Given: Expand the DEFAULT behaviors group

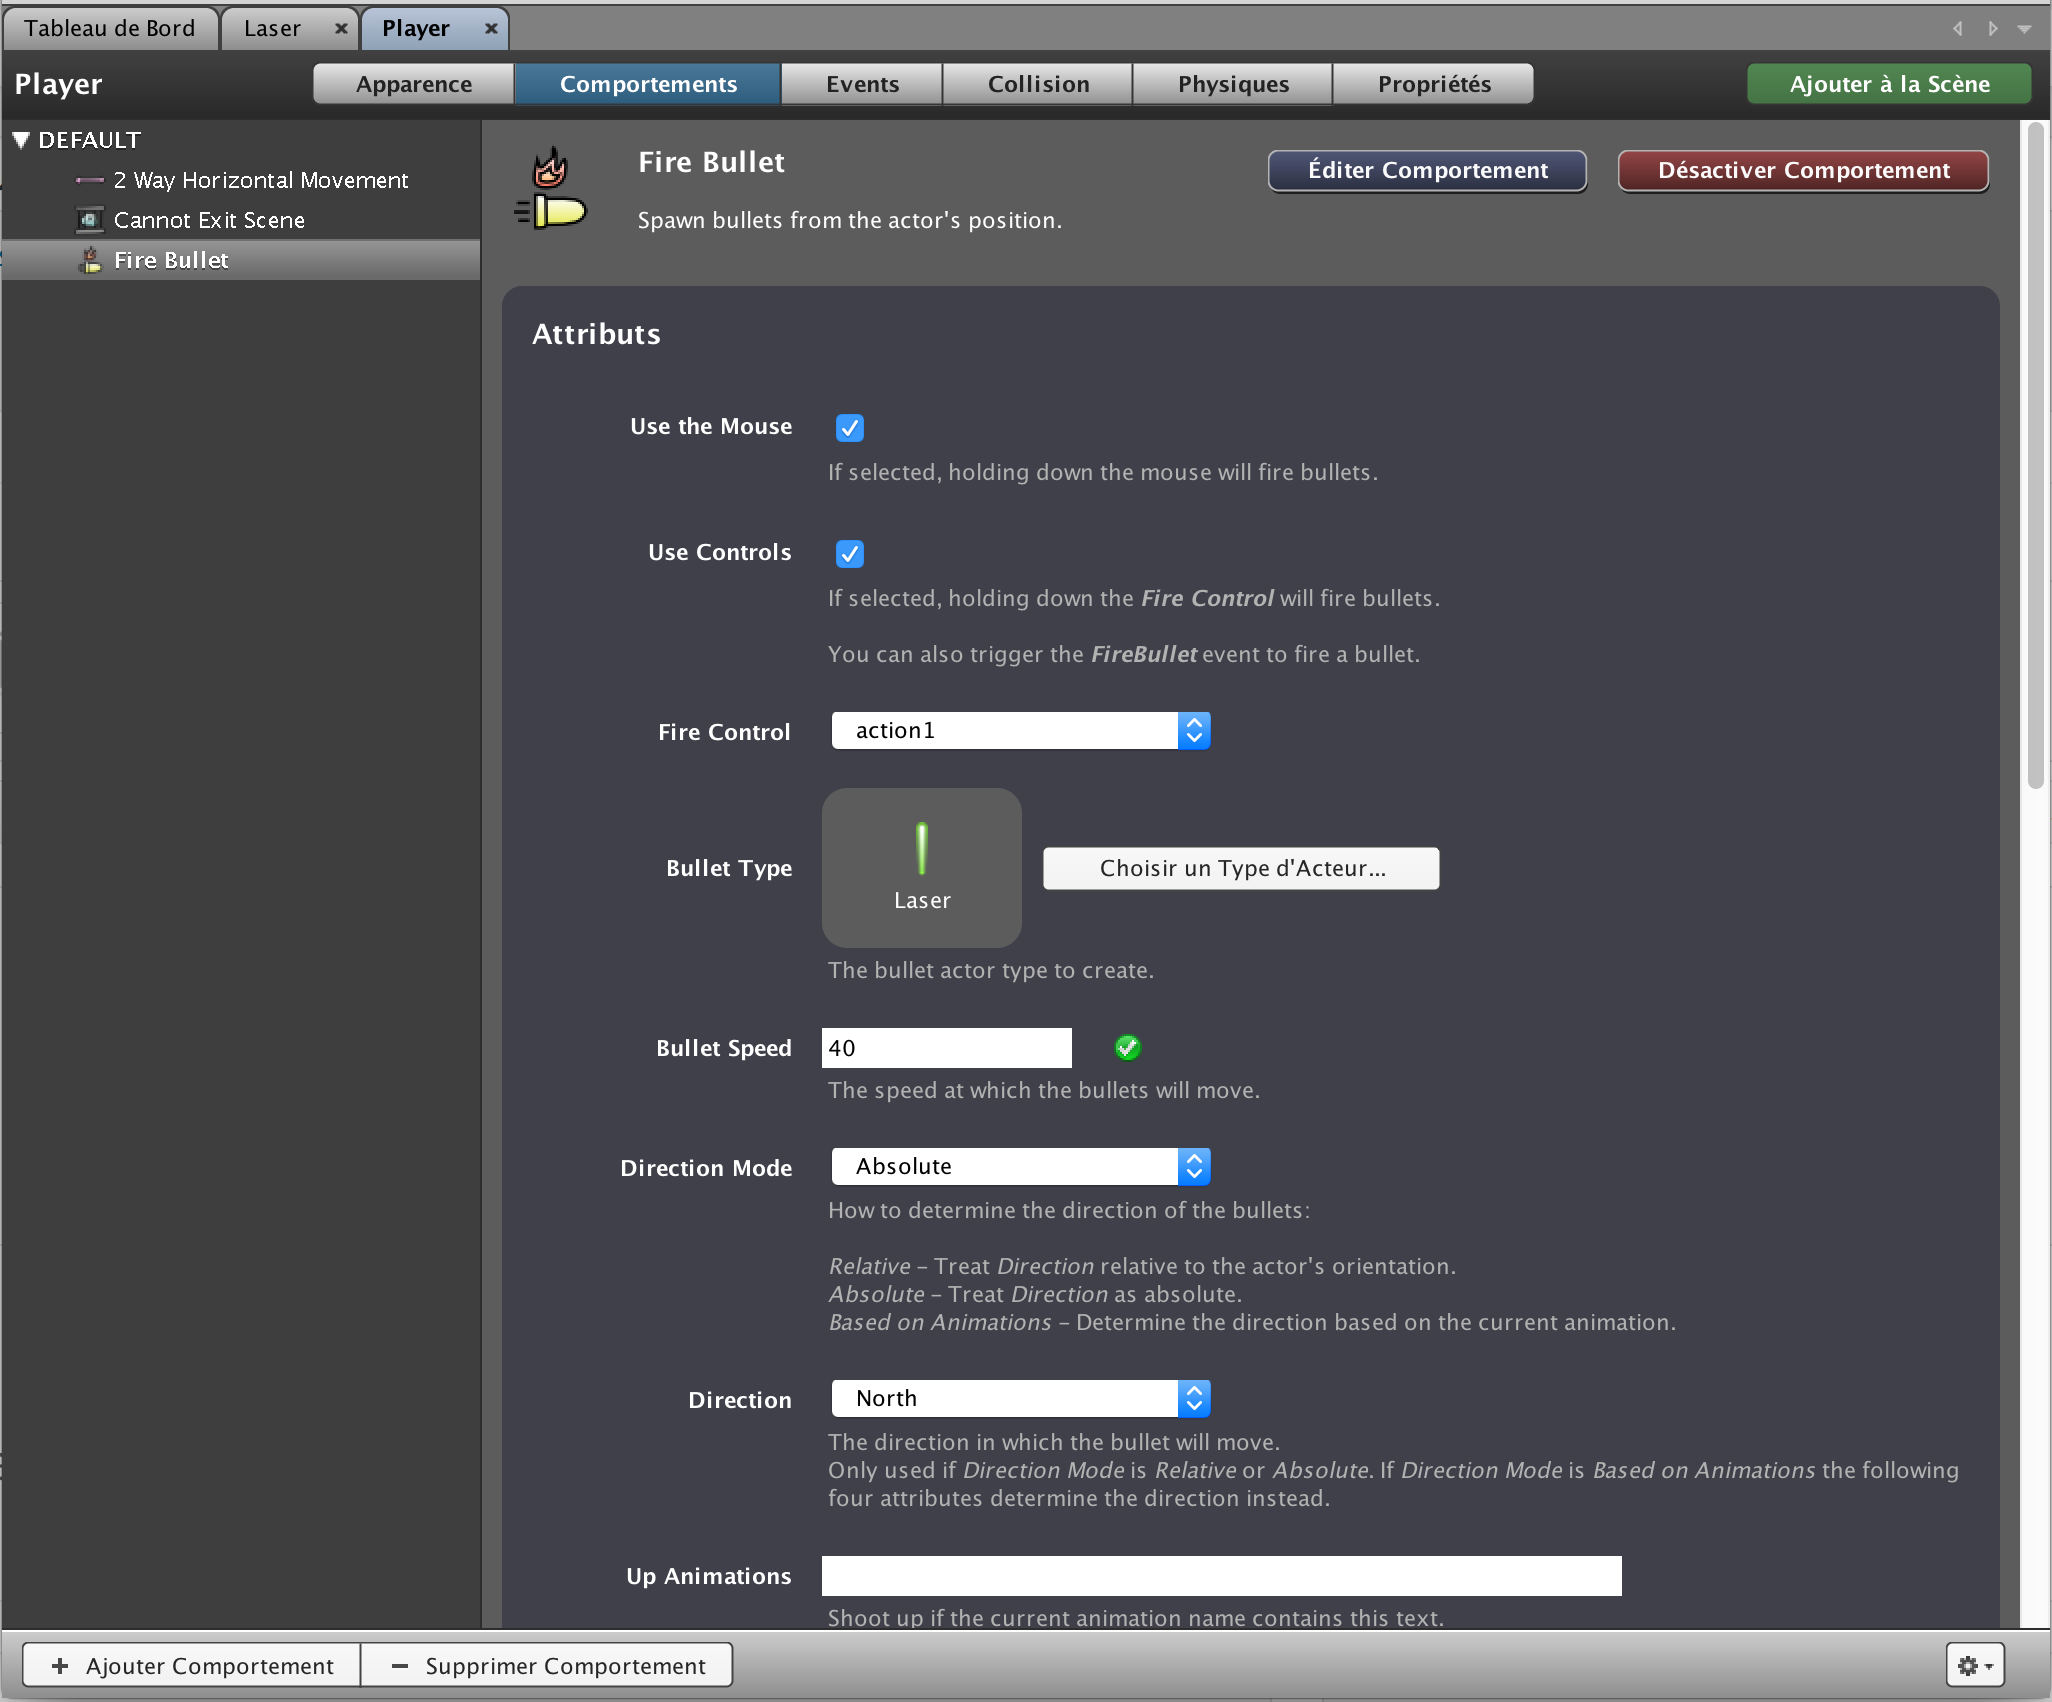Looking at the screenshot, I should (19, 140).
